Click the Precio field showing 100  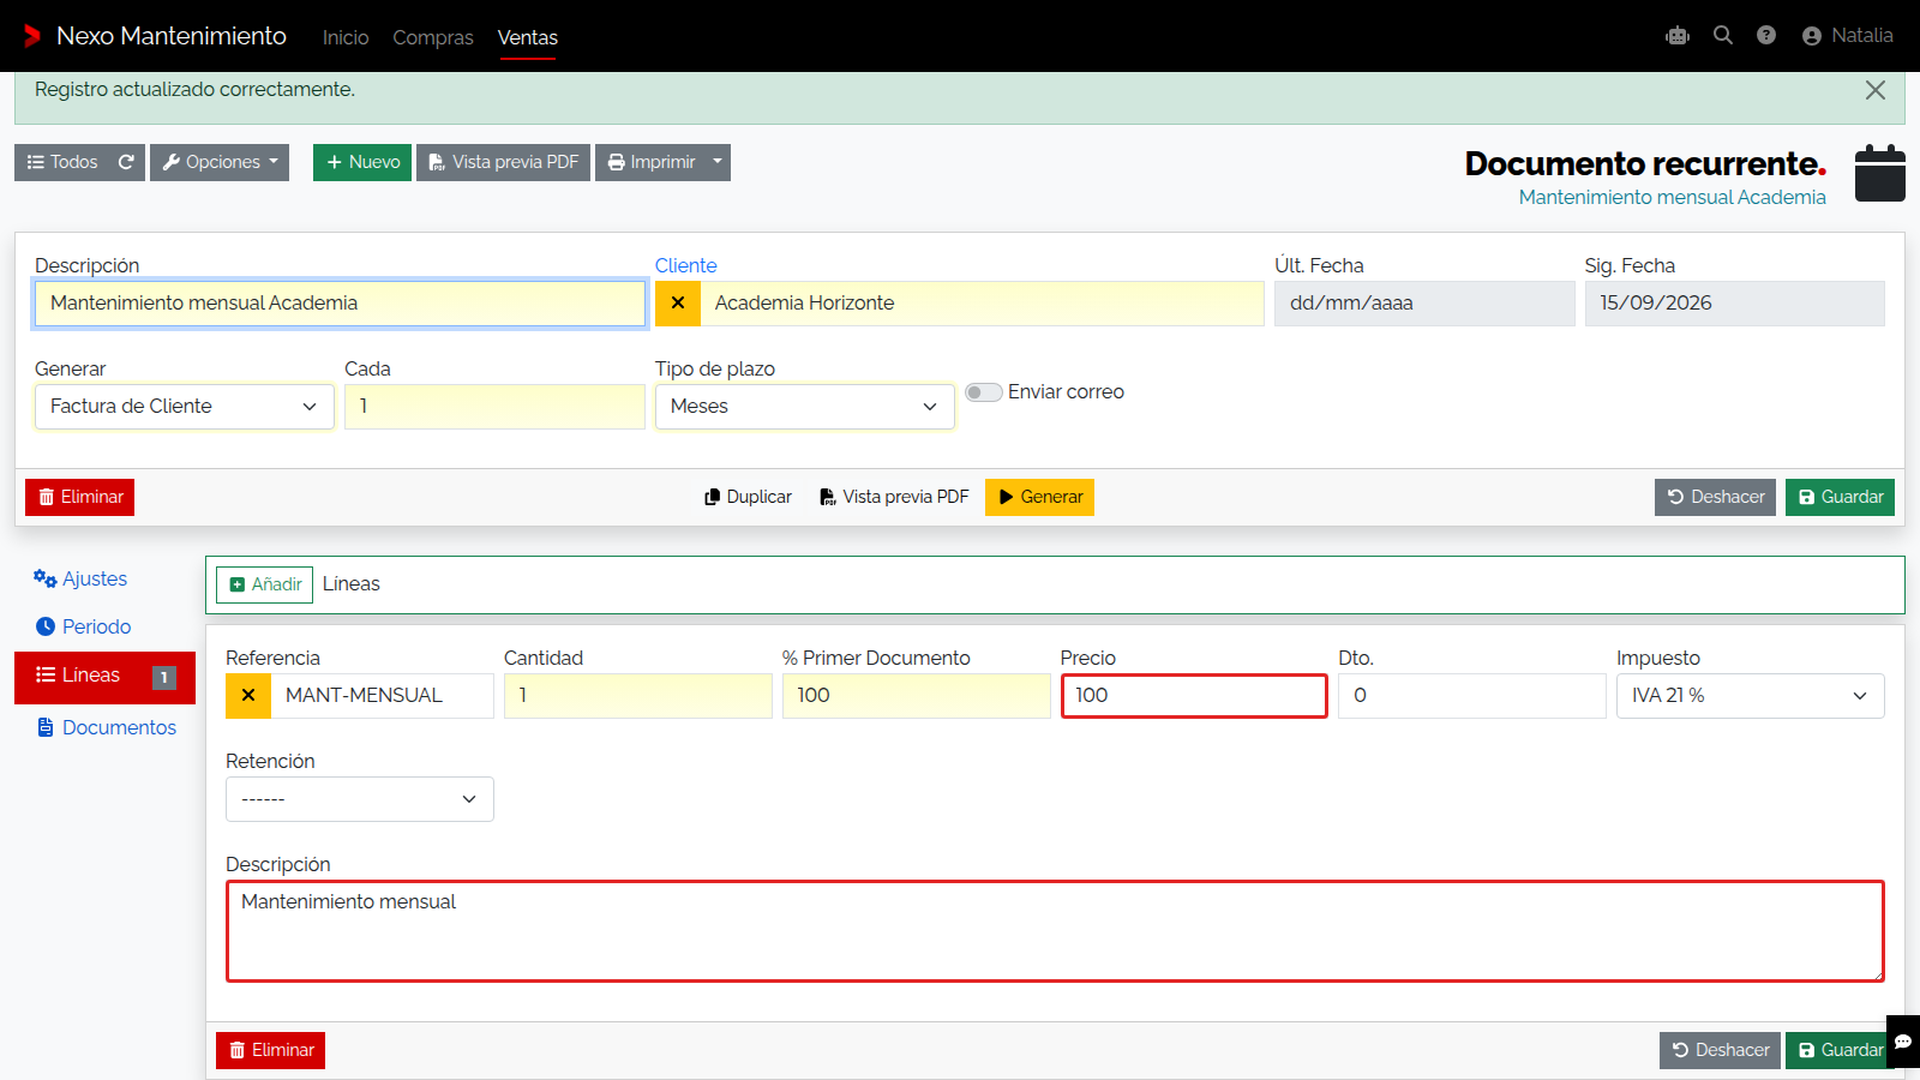coord(1194,696)
